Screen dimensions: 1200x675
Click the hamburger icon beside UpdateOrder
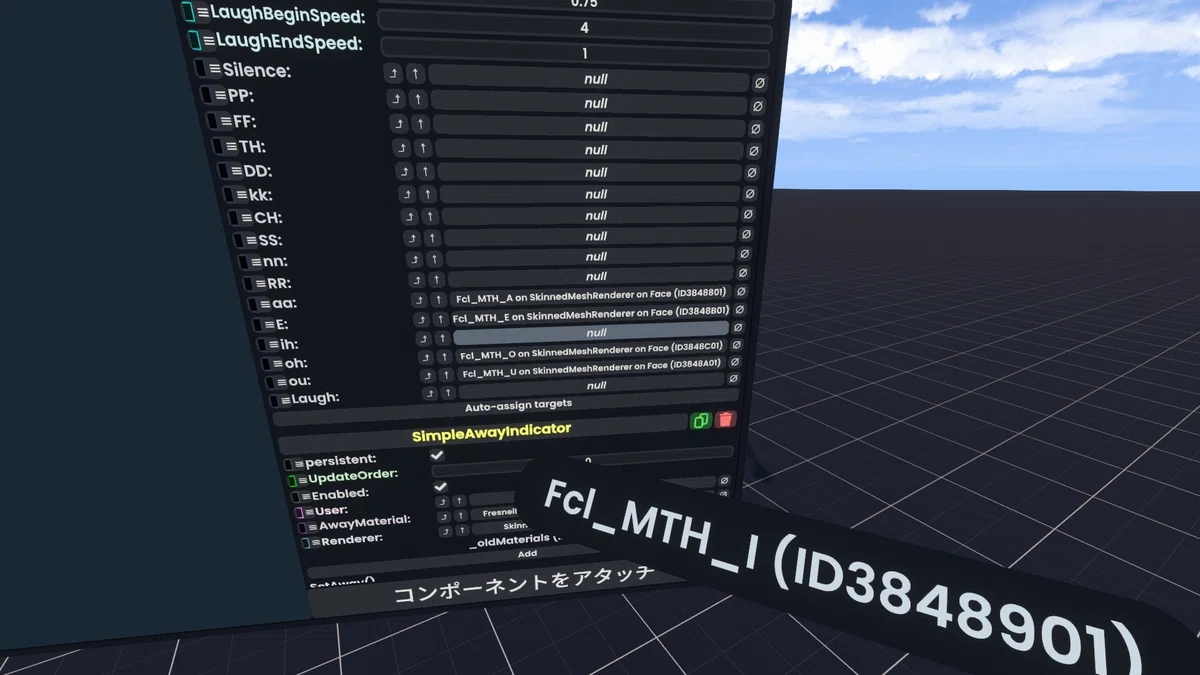tap(301, 480)
